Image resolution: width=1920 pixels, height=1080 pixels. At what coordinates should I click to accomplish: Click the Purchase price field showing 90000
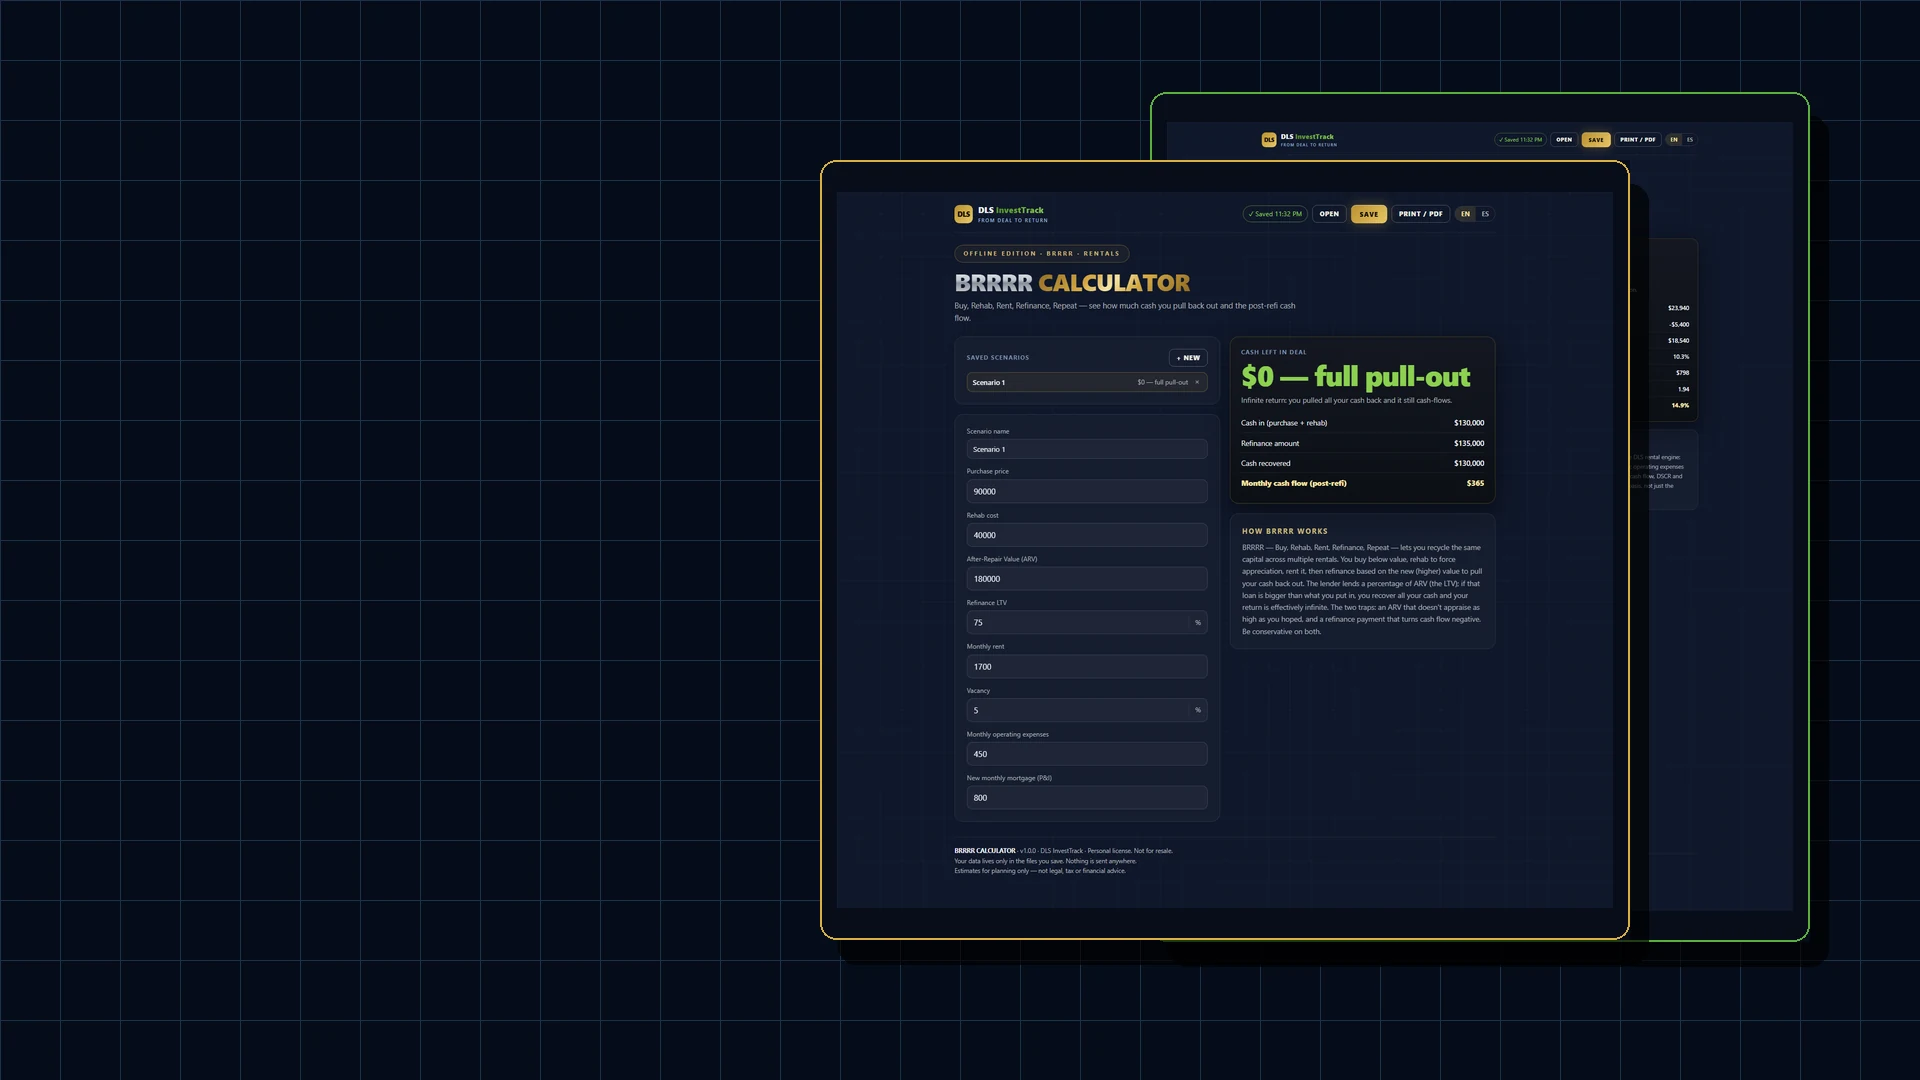coord(1087,492)
